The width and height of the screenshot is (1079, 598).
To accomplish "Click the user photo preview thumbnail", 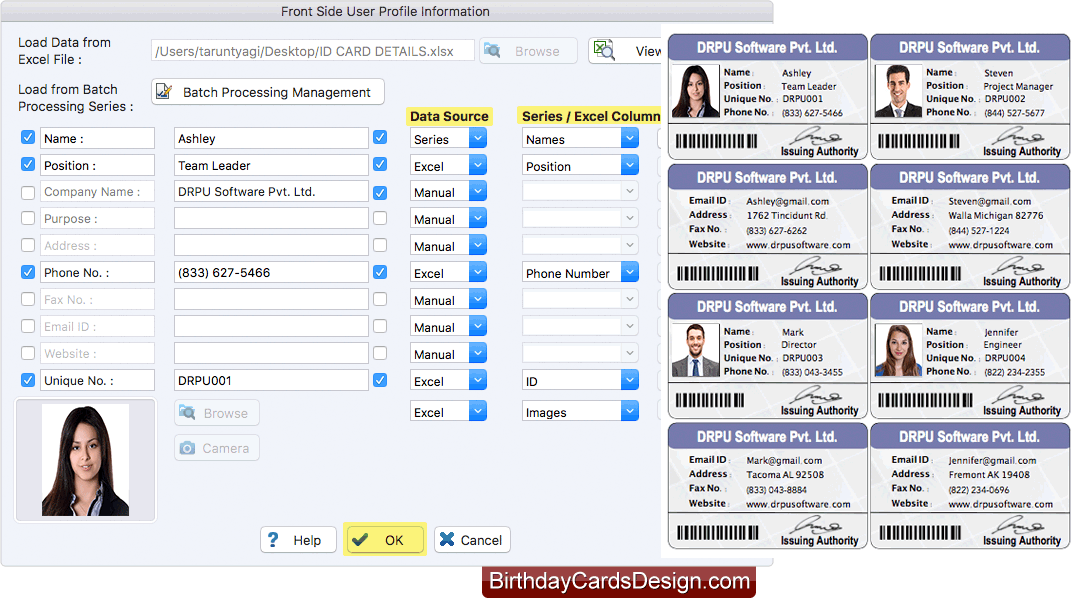I will [85, 460].
